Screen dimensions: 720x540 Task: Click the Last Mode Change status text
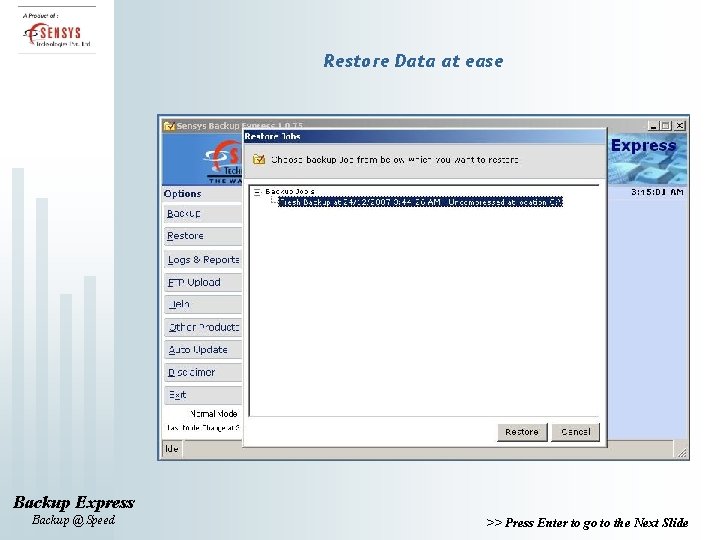[x=202, y=428]
